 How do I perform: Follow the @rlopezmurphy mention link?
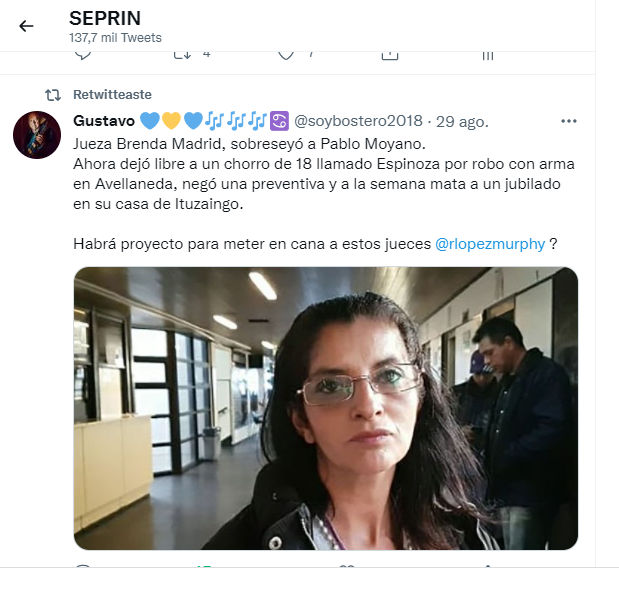(x=490, y=244)
